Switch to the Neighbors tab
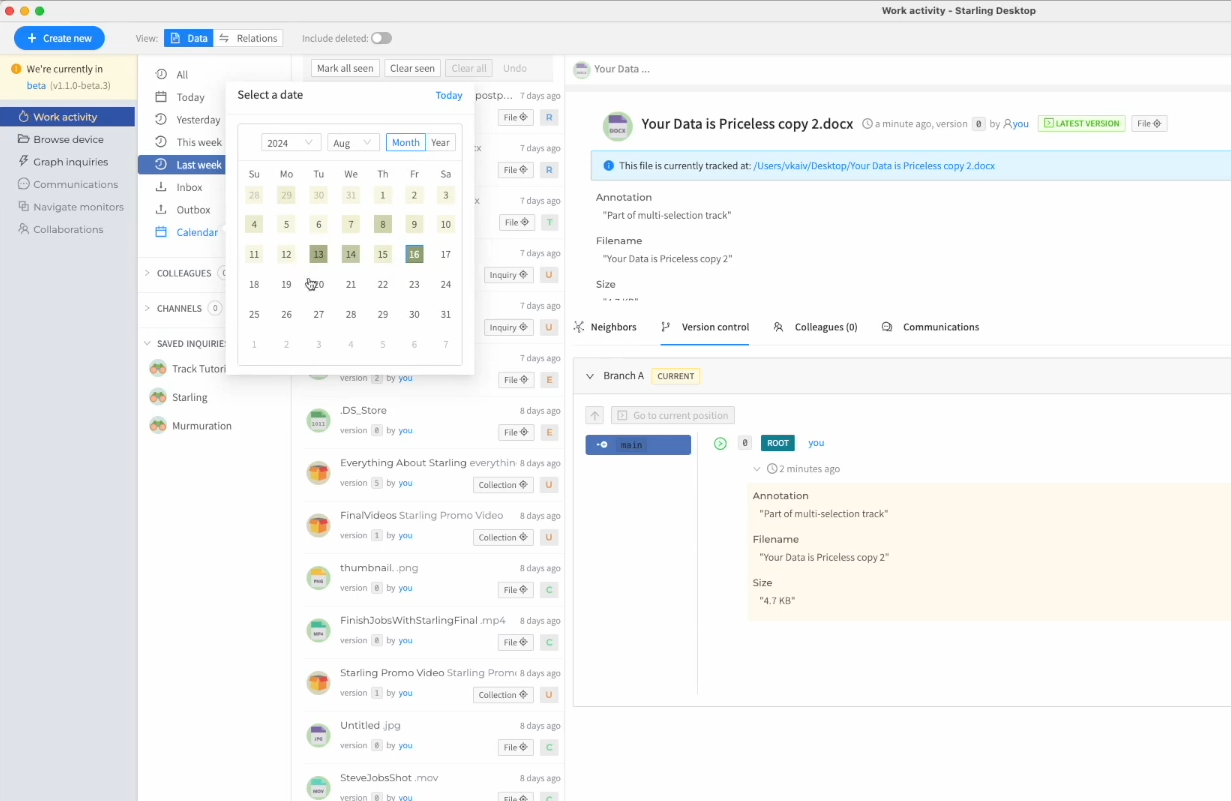This screenshot has height=801, width=1231. pos(605,327)
